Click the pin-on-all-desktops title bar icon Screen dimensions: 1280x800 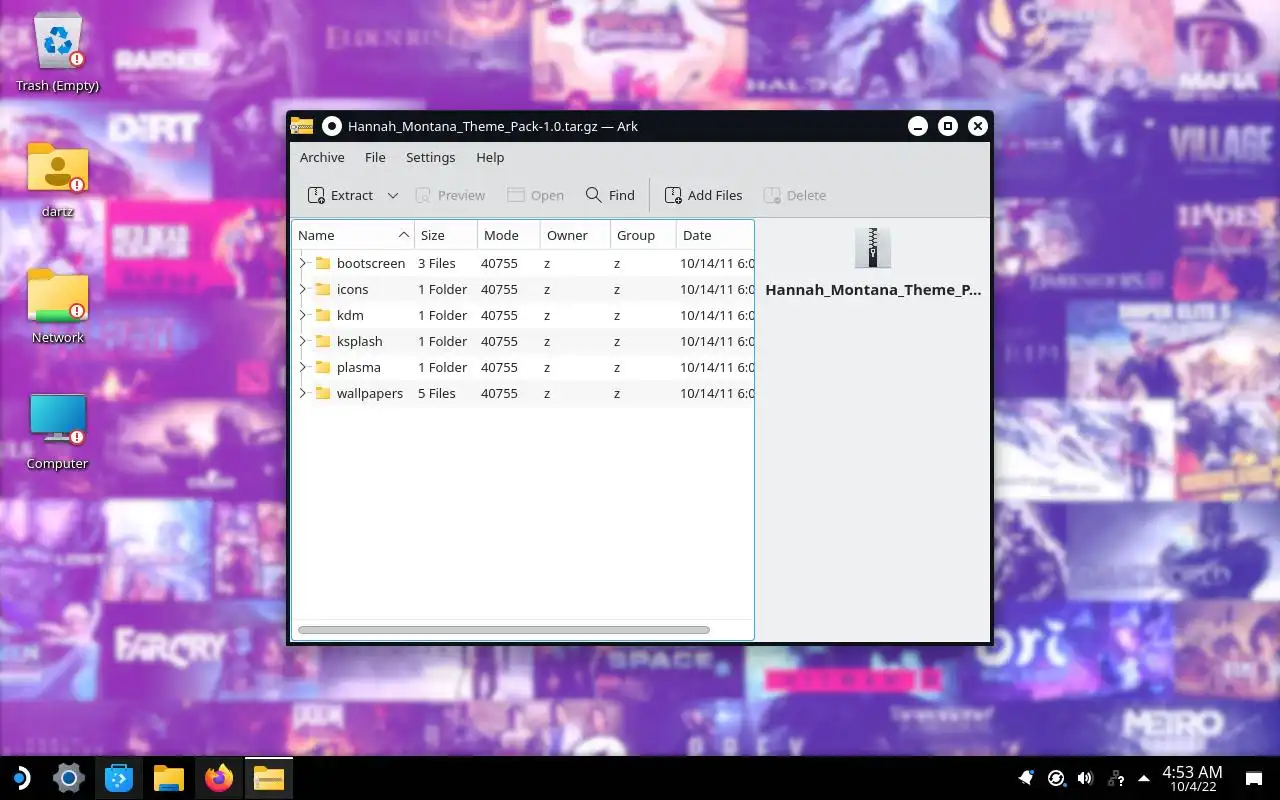[332, 126]
